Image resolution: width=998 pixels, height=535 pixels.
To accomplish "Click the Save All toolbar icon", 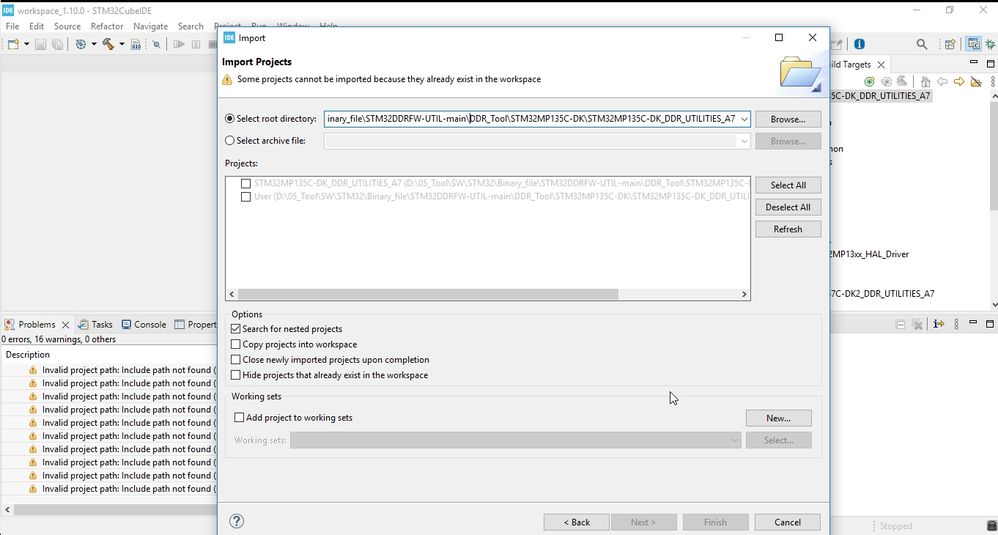I will pos(57,44).
